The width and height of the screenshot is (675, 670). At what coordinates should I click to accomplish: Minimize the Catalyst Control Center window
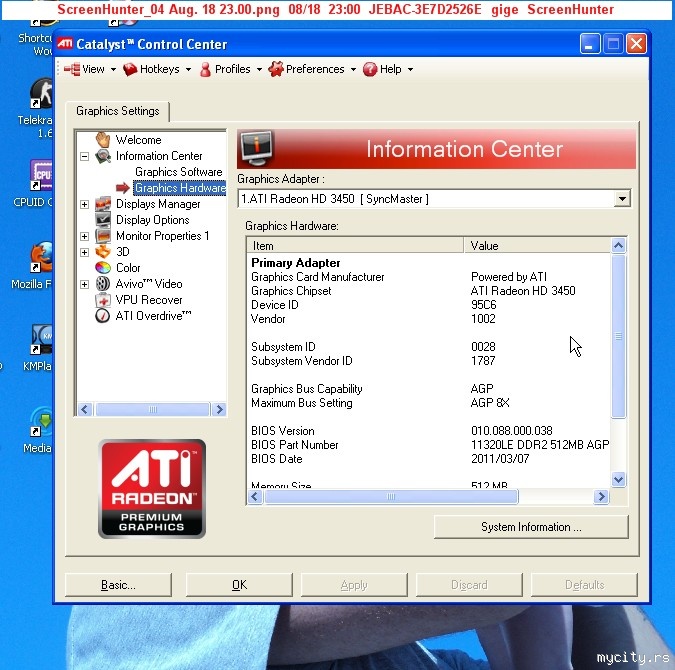click(589, 43)
